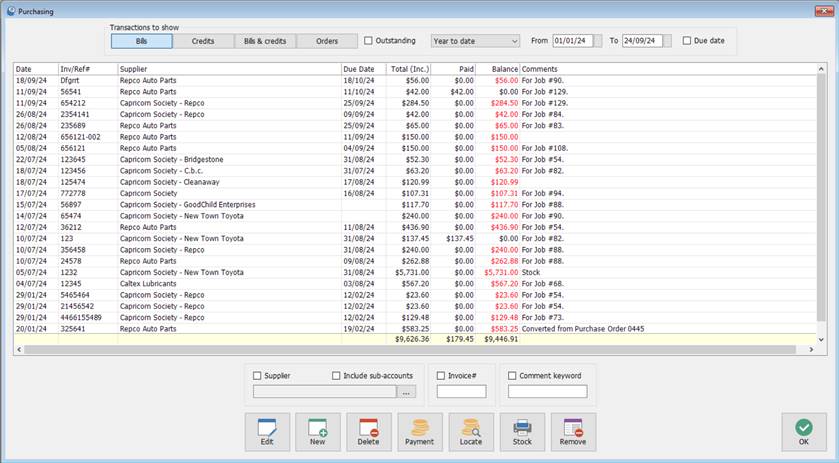The width and height of the screenshot is (839, 463).
Task: Sort by Balance column header
Action: 498,69
